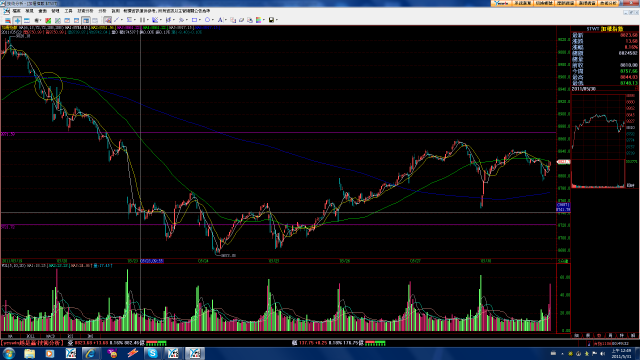Open the 工具 menu
Viewport: 640px width, 360px height.
[68, 11]
